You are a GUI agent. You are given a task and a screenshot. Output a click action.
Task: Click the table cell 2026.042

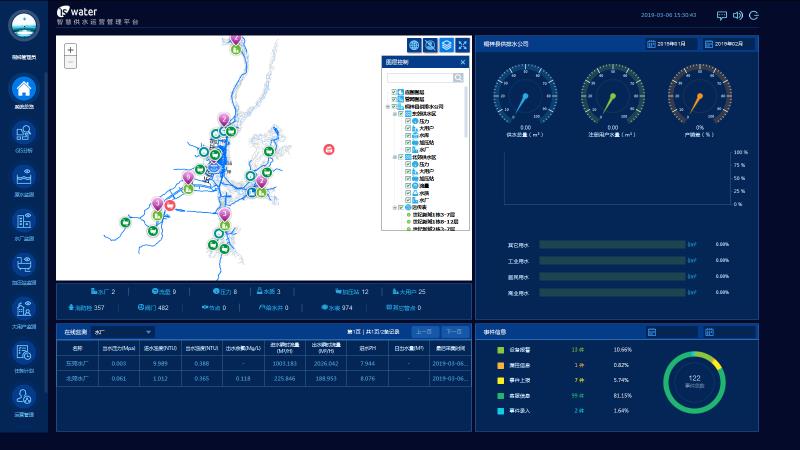326,364
